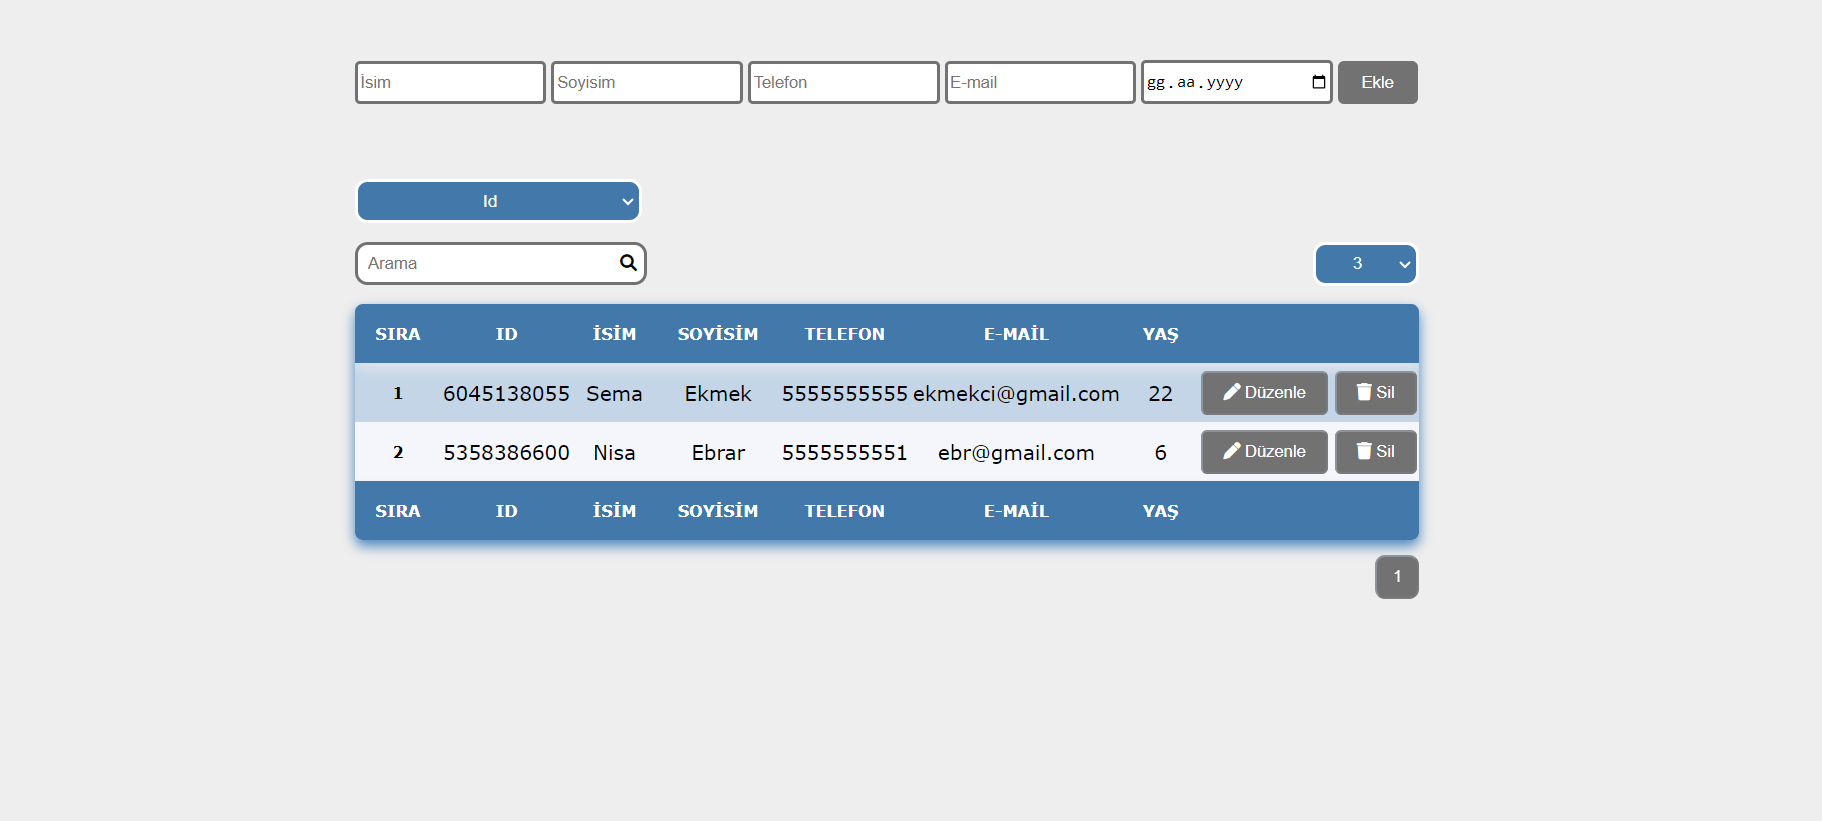Click the date field gg.aa.yyyy
The image size is (1822, 821).
click(1222, 82)
